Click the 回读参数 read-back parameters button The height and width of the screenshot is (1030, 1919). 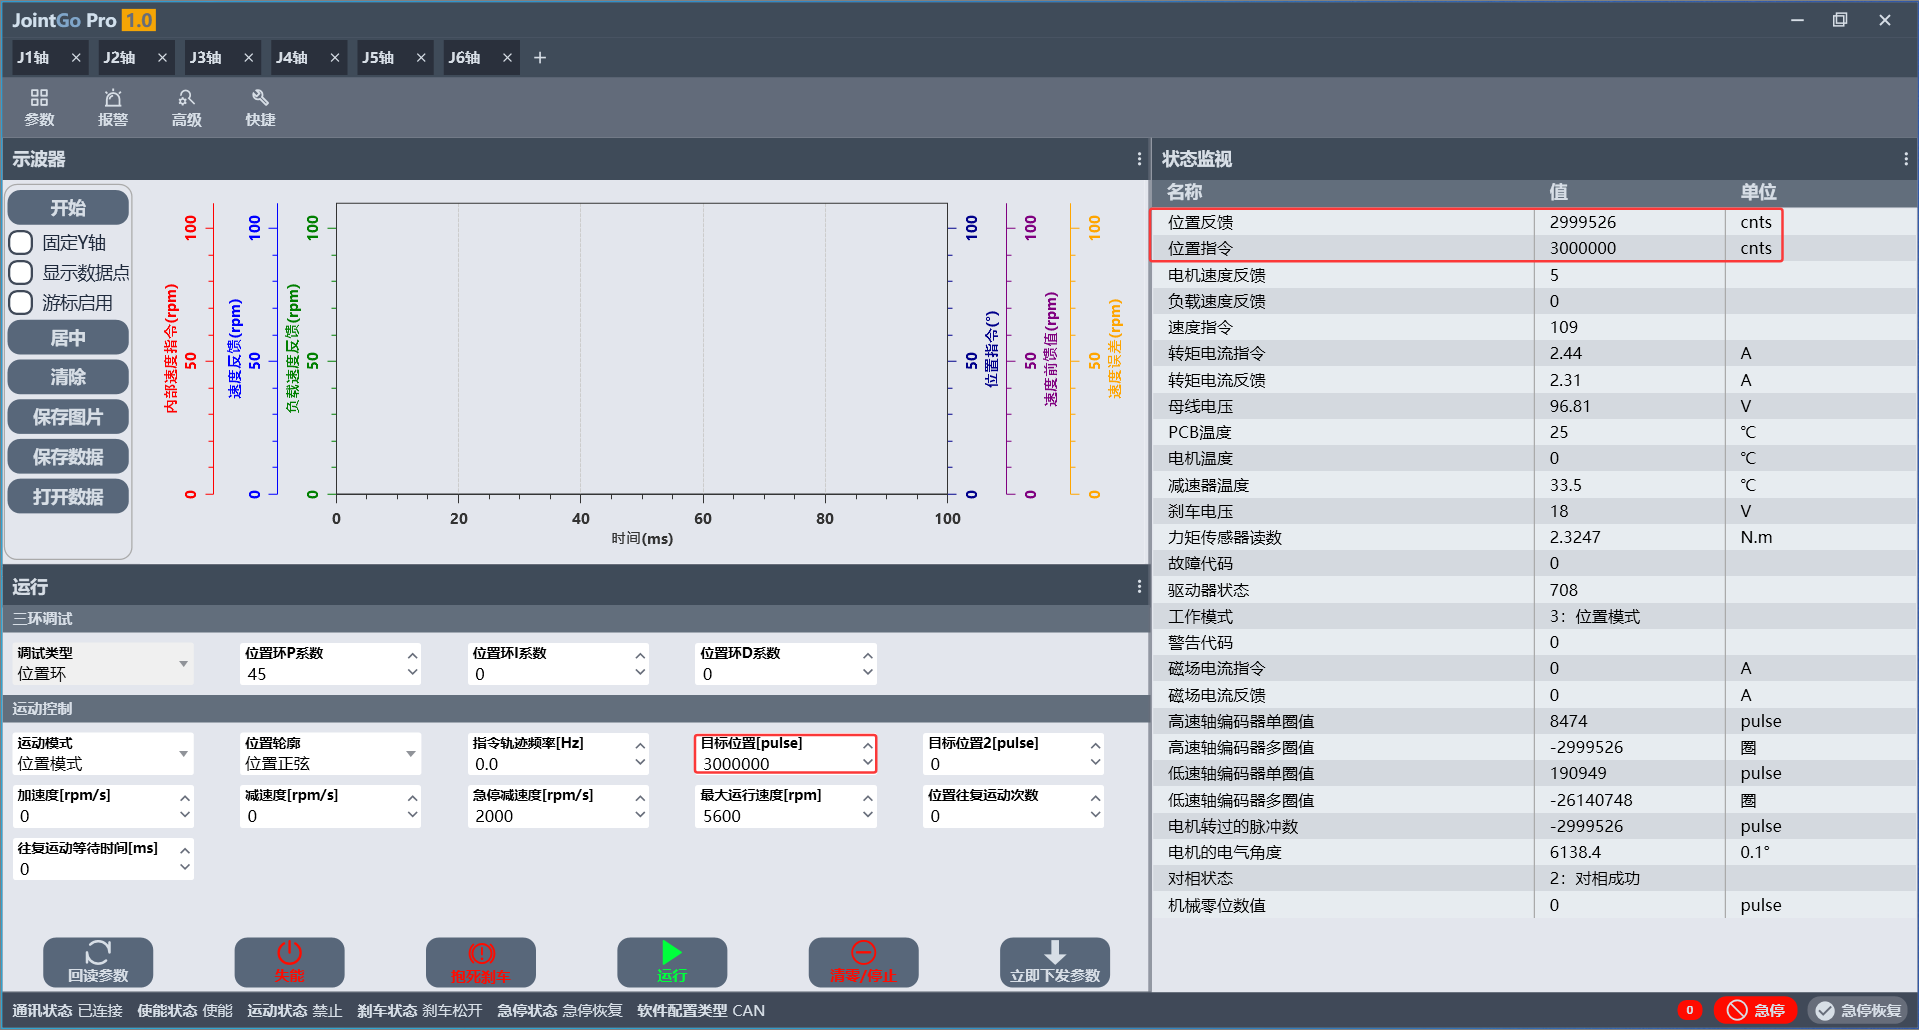98,962
